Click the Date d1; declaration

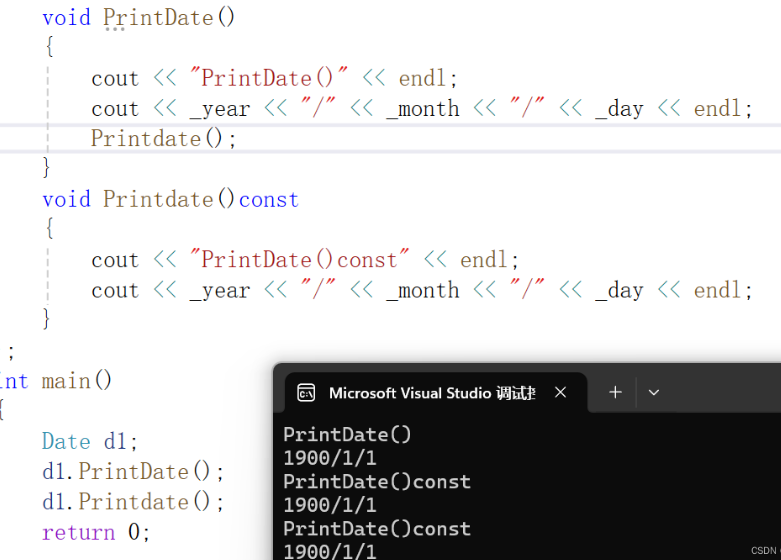coord(90,441)
